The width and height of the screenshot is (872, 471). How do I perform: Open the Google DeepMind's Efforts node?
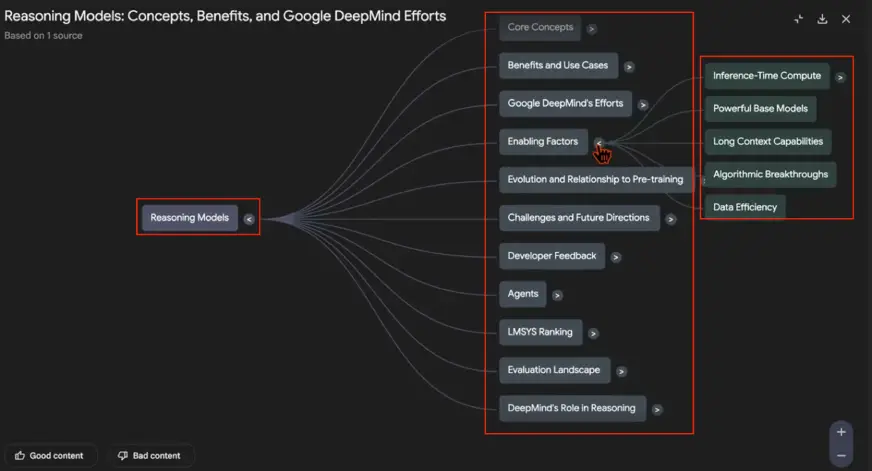tap(566, 103)
